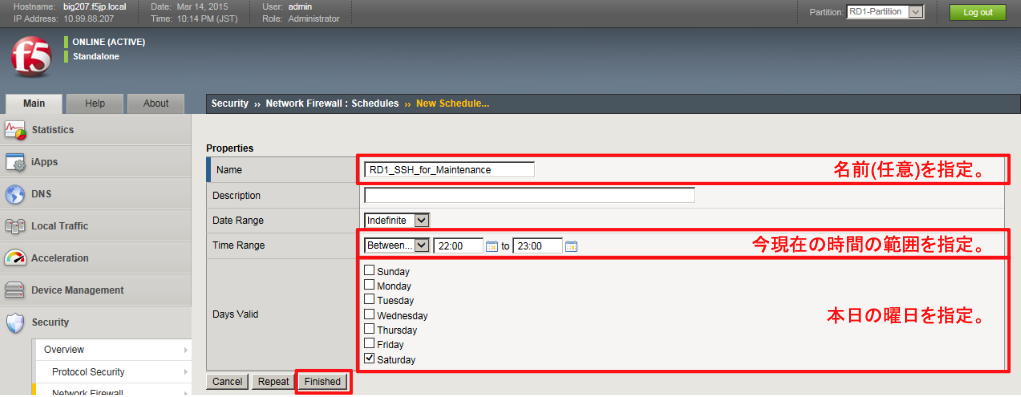Switch to the Main tab
1021x397 pixels.
click(x=34, y=103)
